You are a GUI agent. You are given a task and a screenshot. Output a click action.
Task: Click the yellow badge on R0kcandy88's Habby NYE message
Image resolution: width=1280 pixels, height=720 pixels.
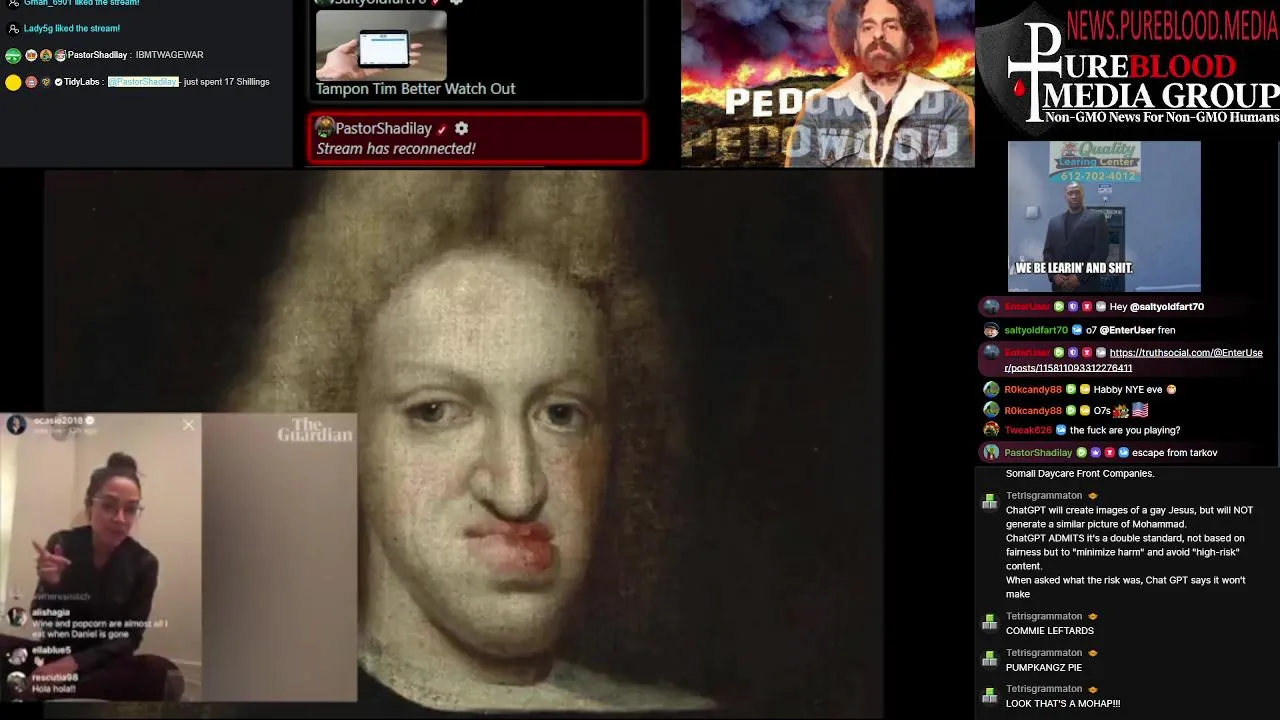pyautogui.click(x=1084, y=389)
